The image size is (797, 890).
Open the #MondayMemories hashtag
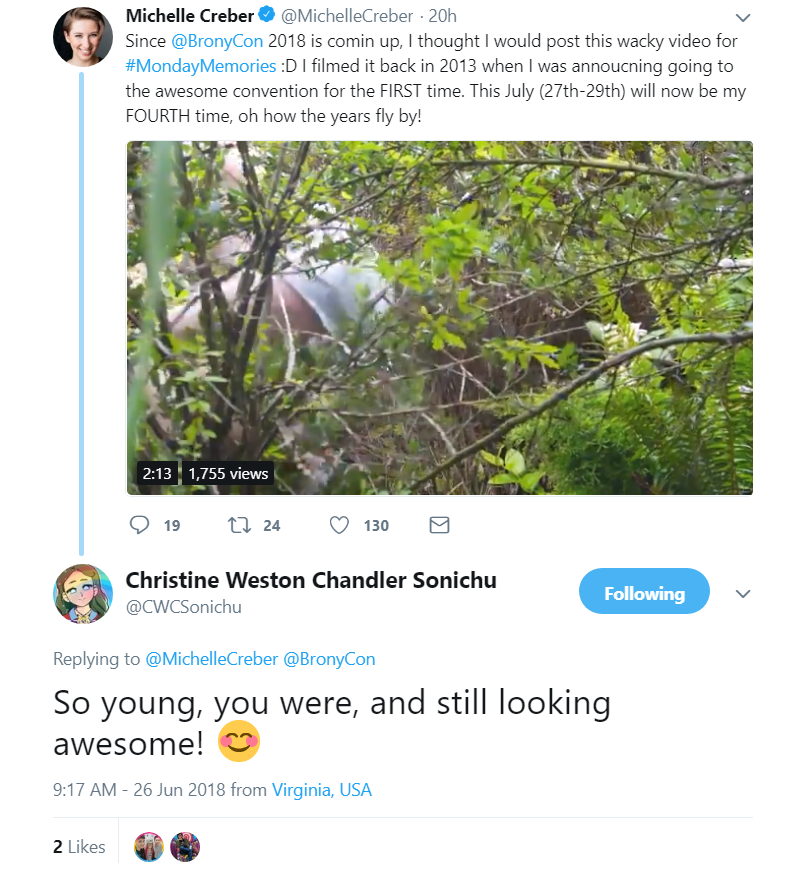[x=201, y=66]
